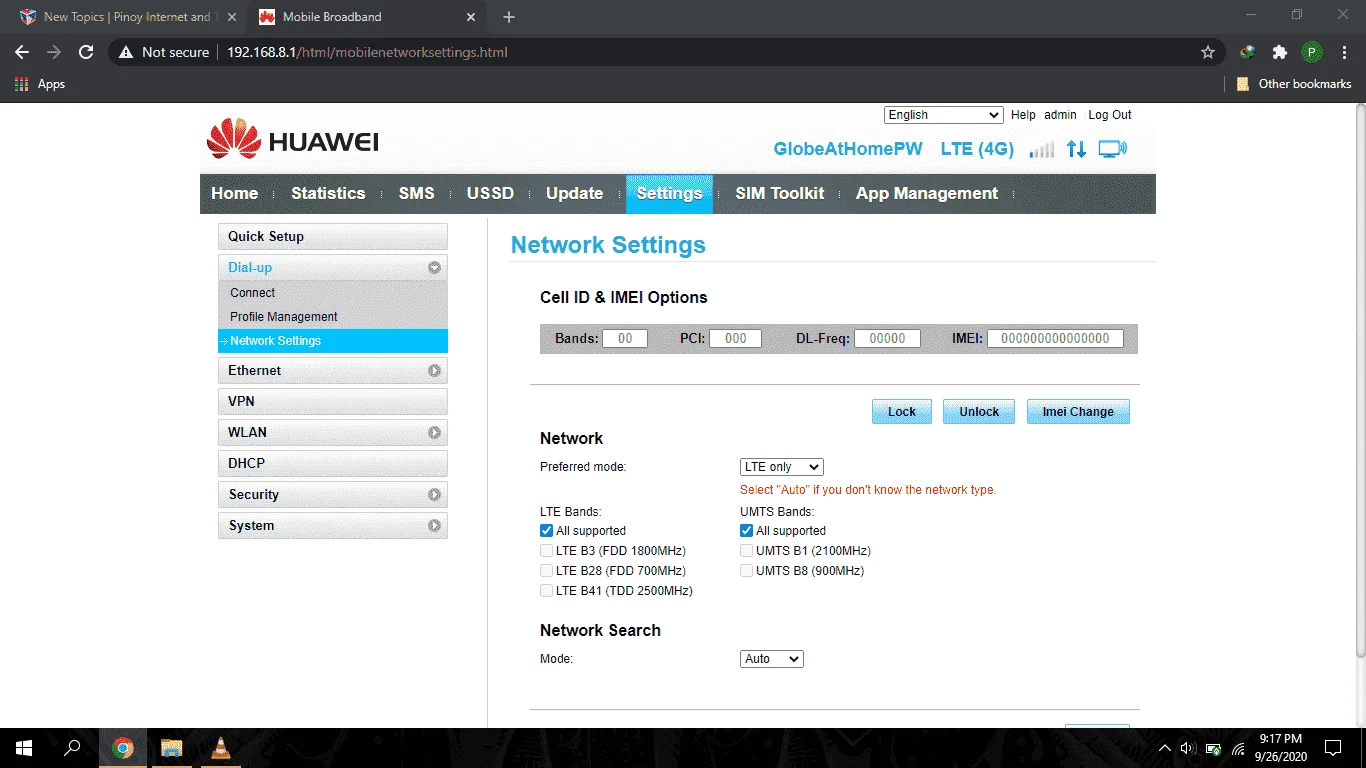Image resolution: width=1366 pixels, height=768 pixels.
Task: Click the Bands input field
Action: 625,338
